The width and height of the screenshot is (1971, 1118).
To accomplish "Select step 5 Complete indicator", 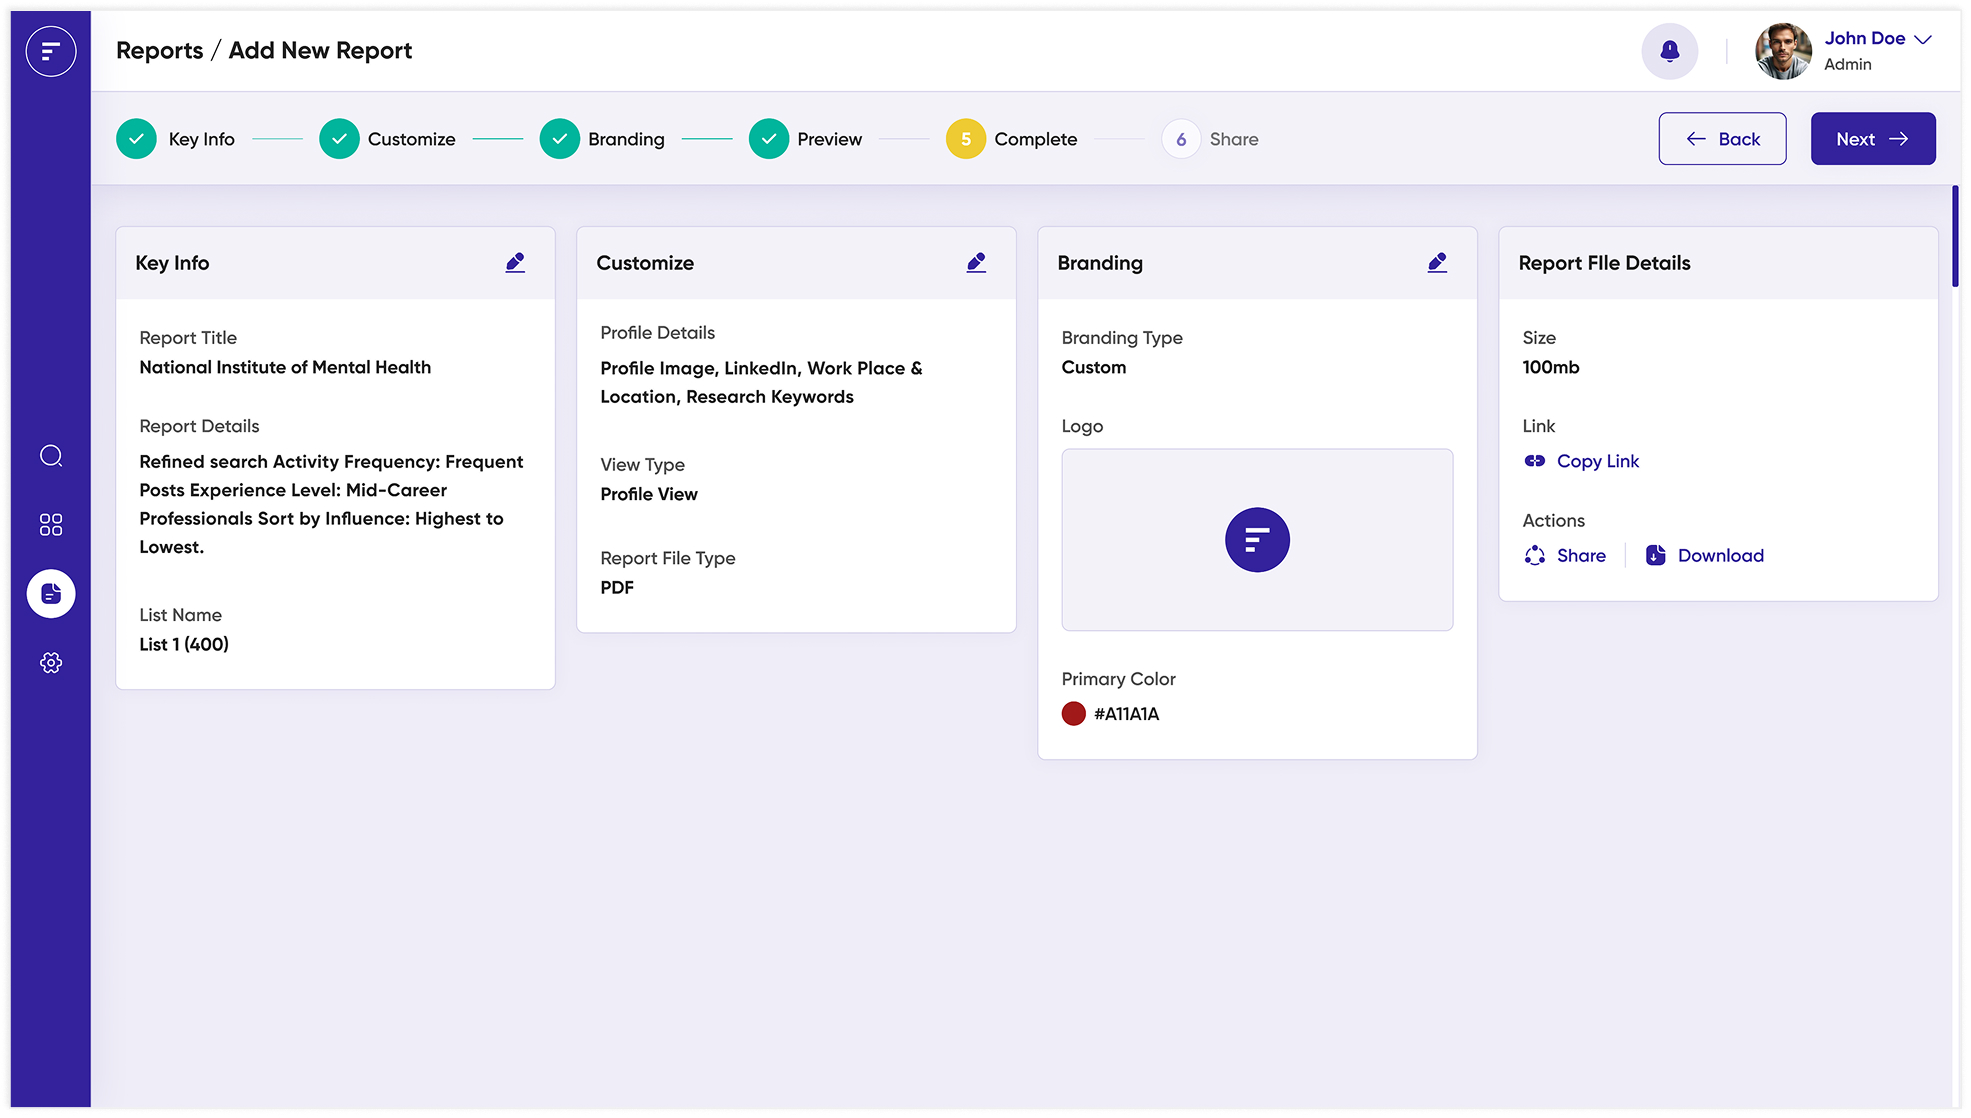I will (965, 139).
